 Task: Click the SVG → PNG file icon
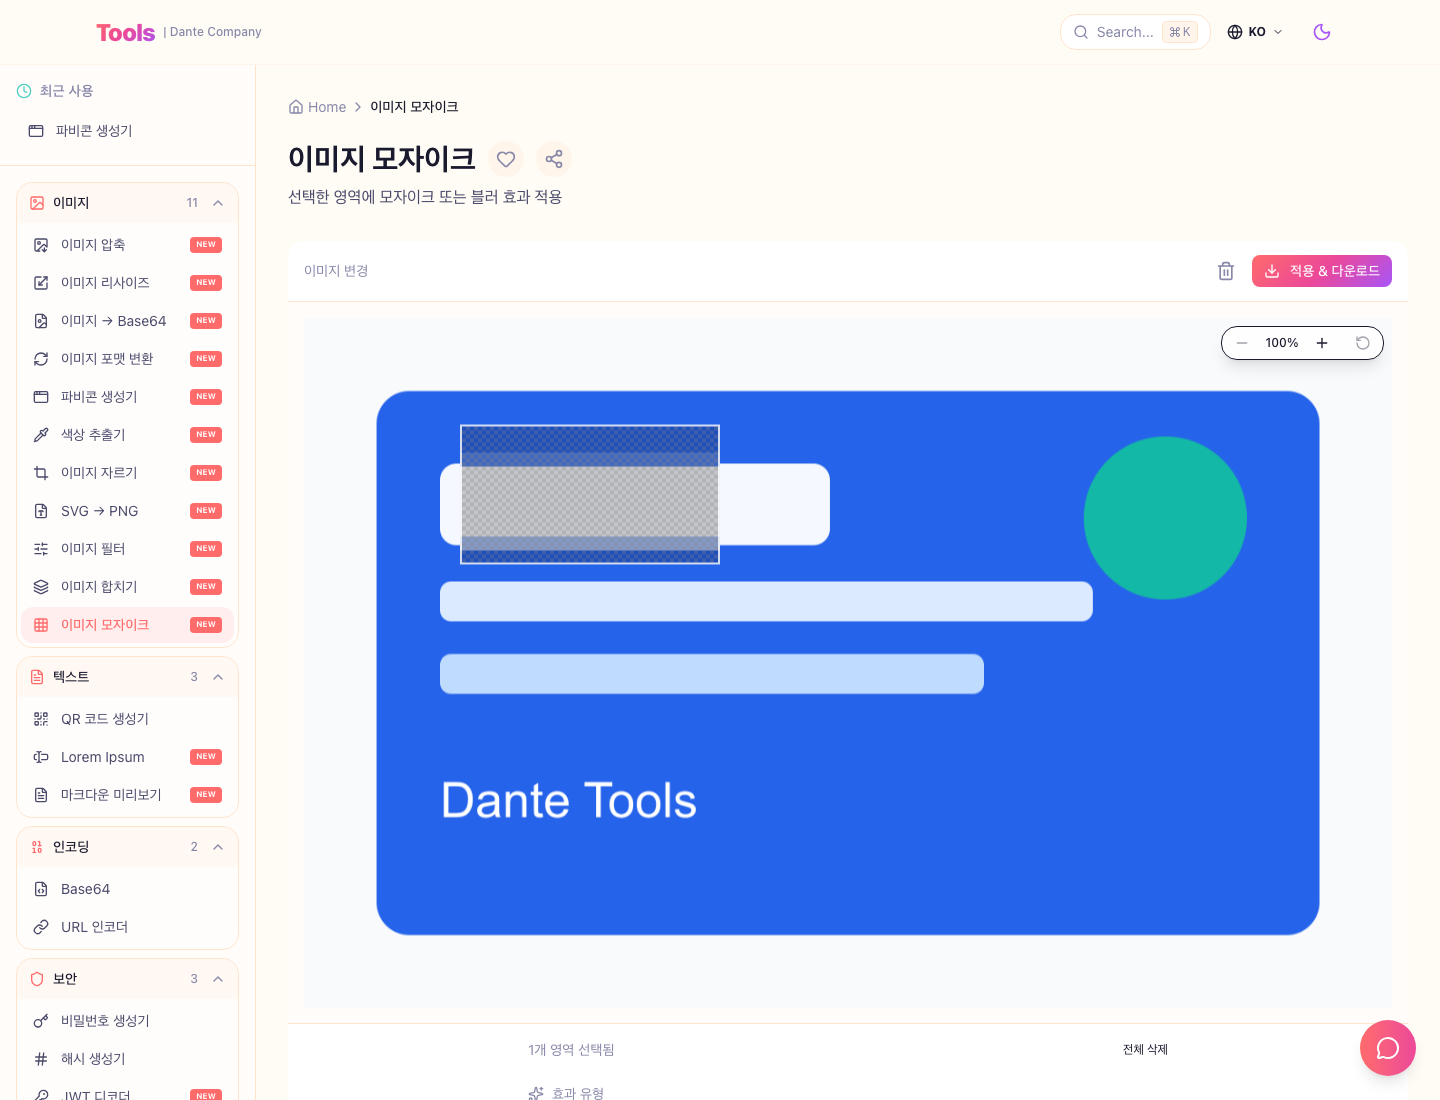41,511
